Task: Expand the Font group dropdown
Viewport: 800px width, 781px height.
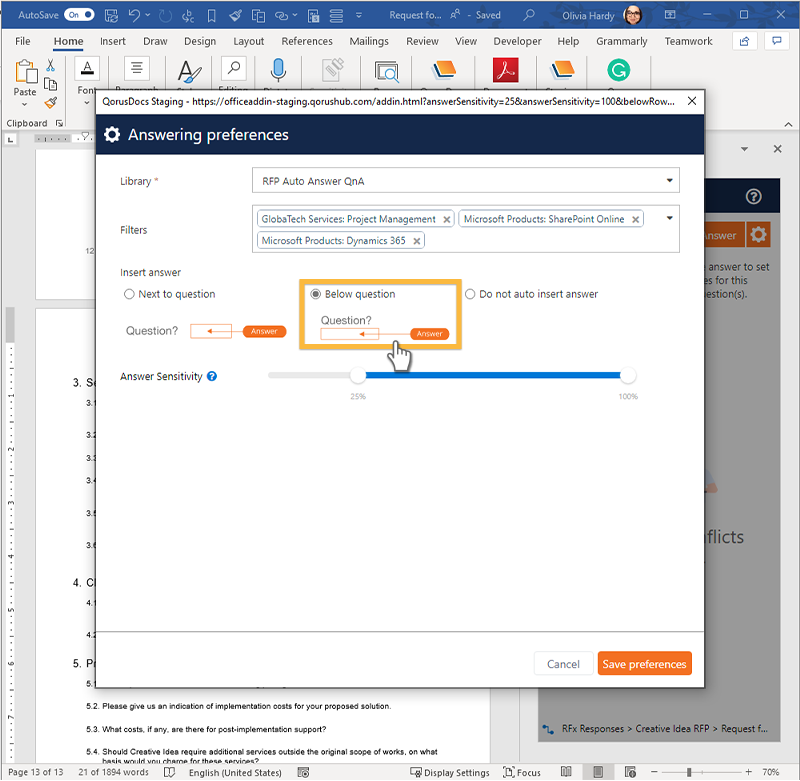Action: 87,103
